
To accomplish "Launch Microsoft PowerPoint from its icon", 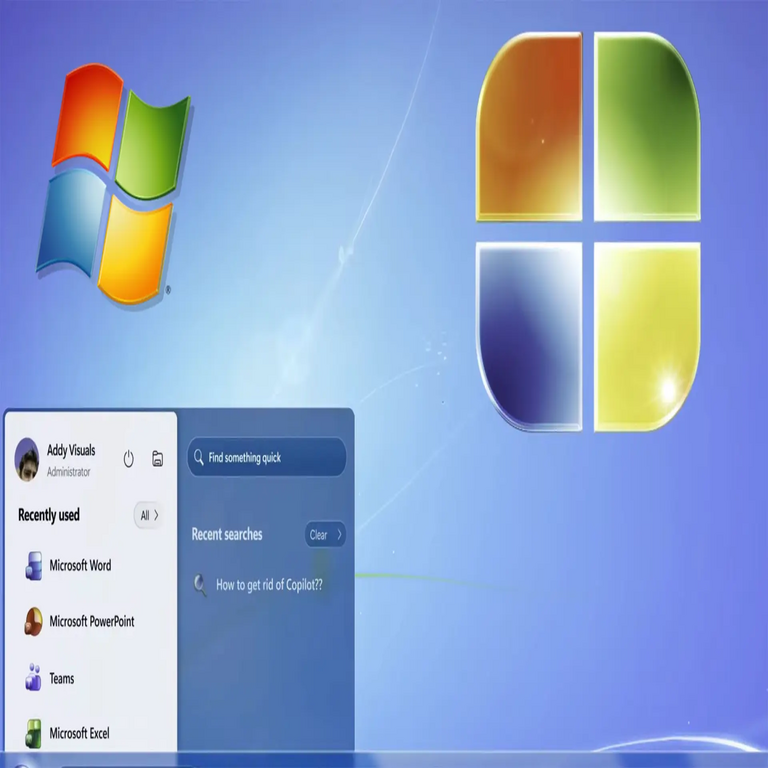I will [x=33, y=622].
